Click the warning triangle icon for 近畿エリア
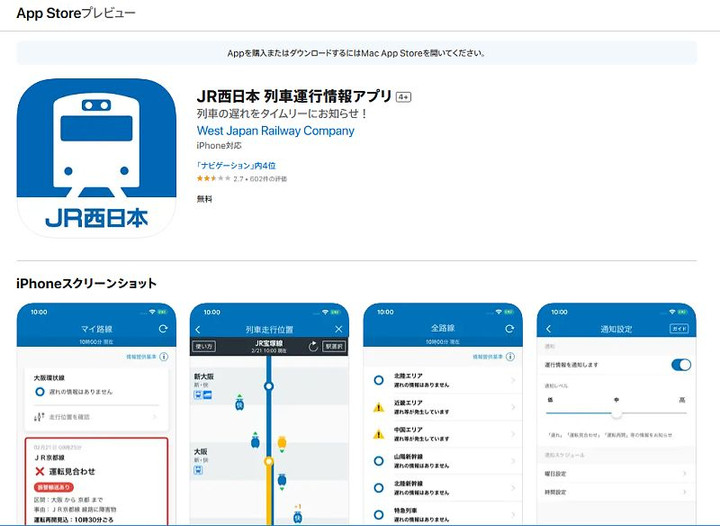720x526 pixels. point(379,407)
